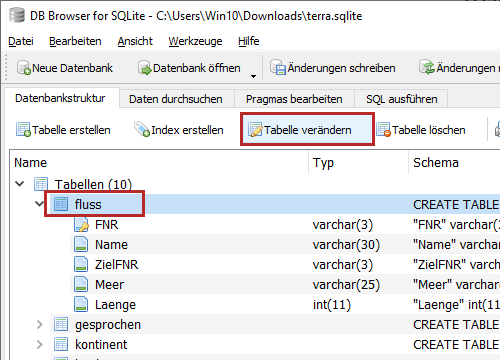Click the field icon beside ZielFNR
Screen dimensions: 500x360
click(81, 264)
